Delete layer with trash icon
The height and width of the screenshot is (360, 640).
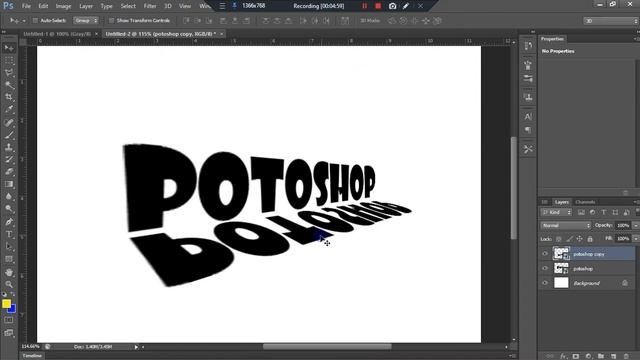point(626,356)
